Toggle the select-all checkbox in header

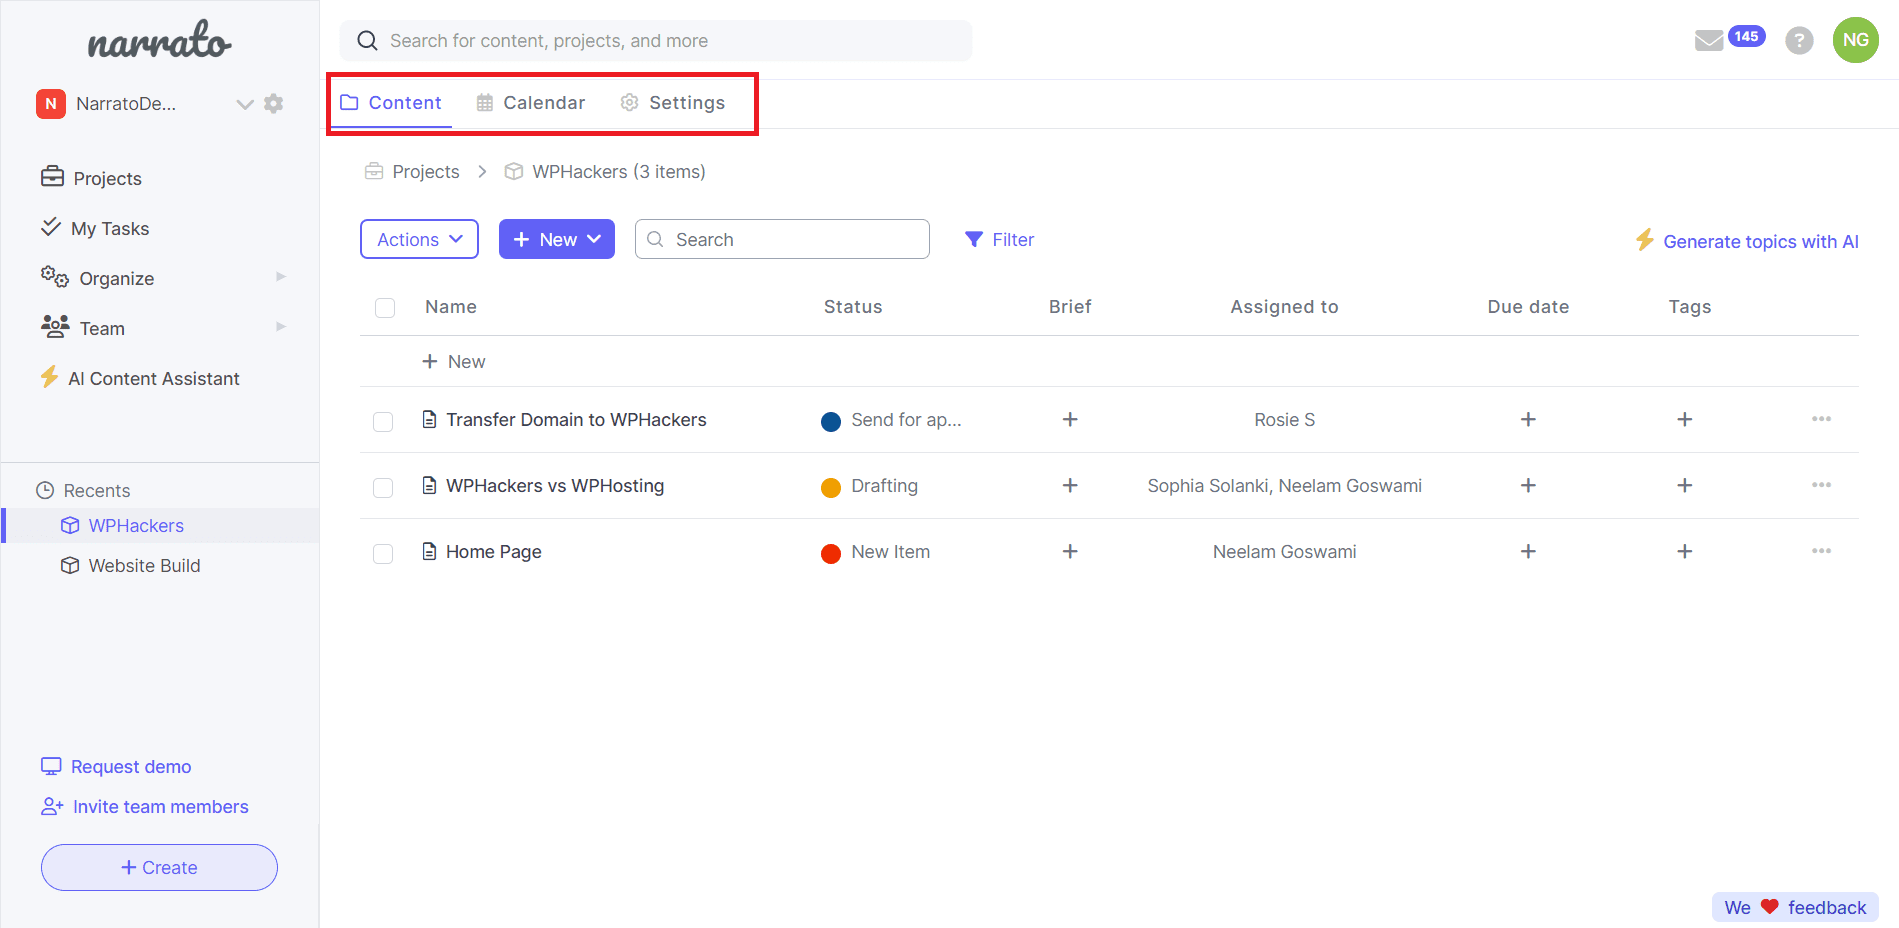[x=384, y=308]
